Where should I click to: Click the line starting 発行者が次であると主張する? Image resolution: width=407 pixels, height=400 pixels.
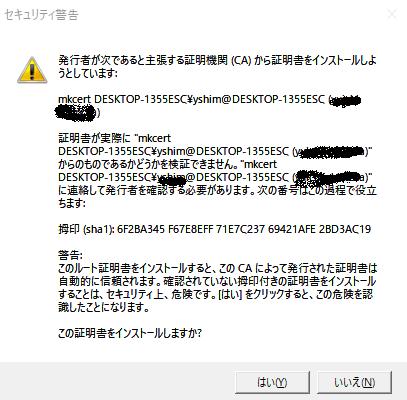pos(217,61)
